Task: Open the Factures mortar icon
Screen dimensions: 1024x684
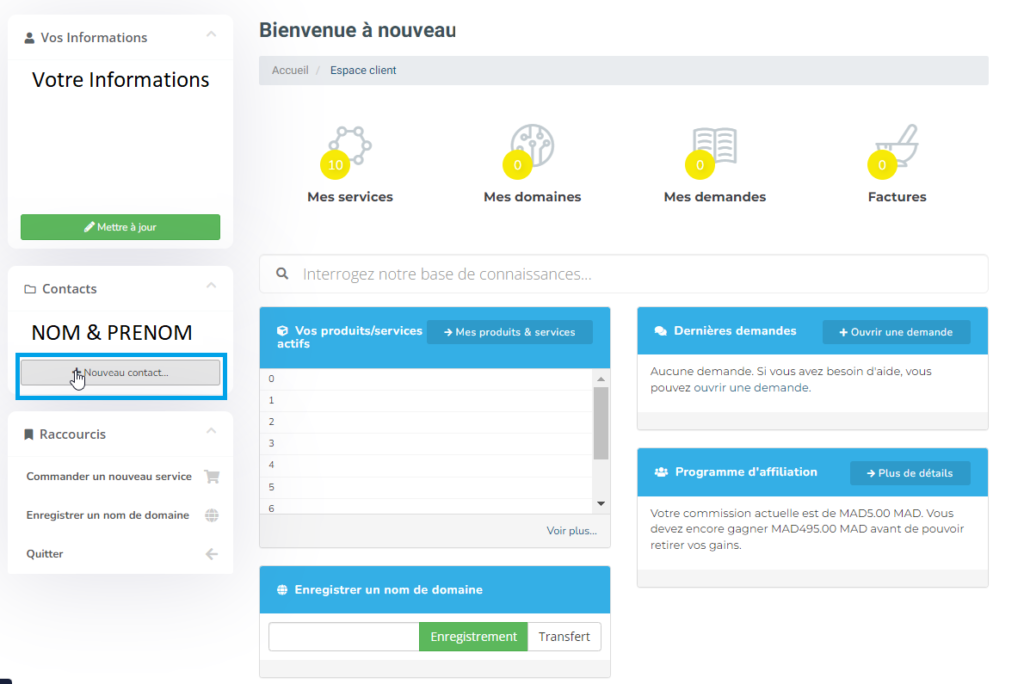Action: click(x=897, y=146)
